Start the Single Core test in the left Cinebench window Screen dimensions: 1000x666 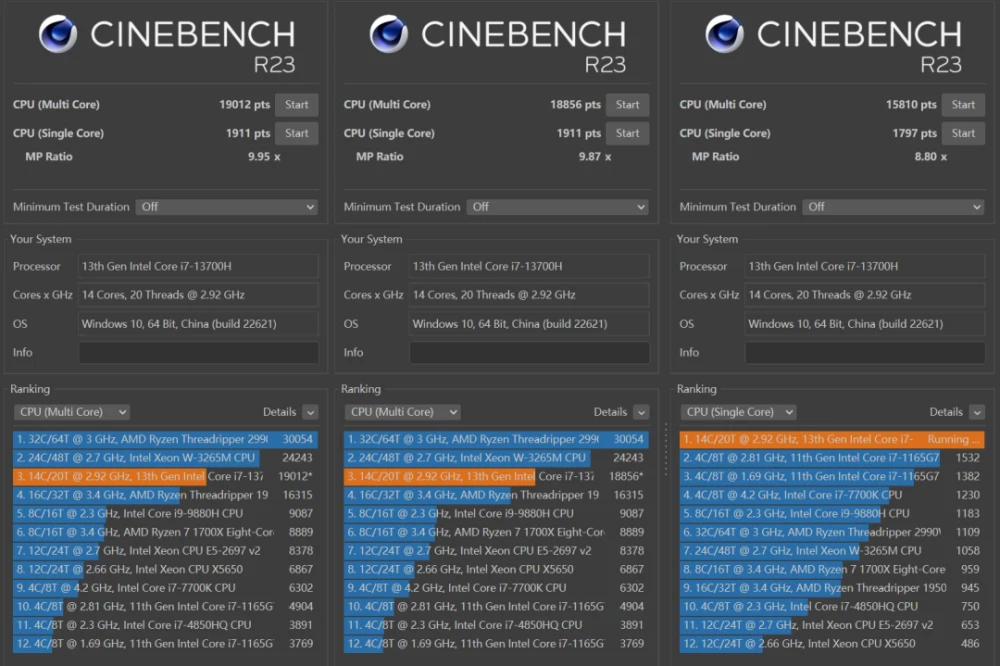click(297, 133)
